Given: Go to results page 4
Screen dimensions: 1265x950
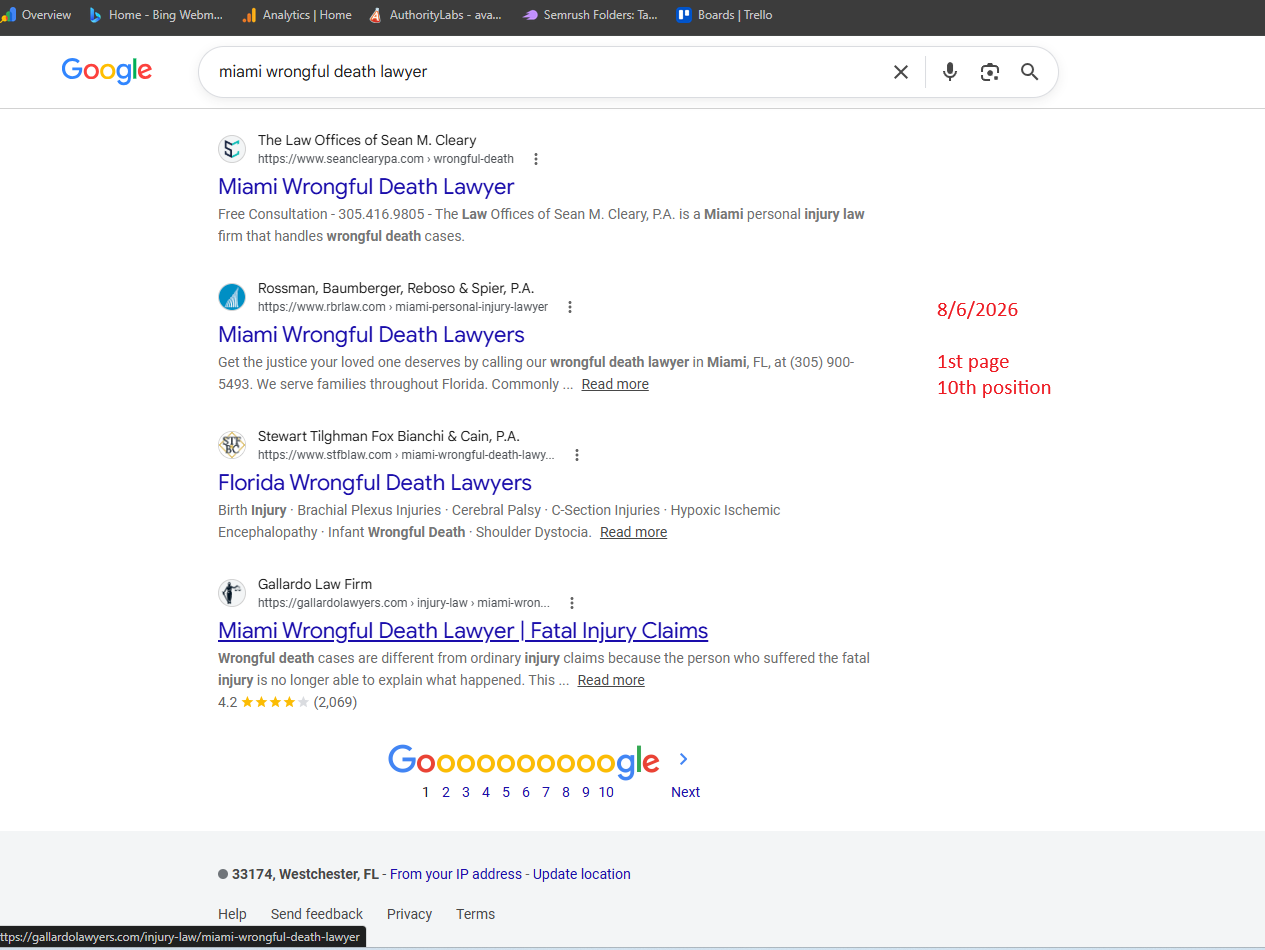Looking at the screenshot, I should click(486, 792).
